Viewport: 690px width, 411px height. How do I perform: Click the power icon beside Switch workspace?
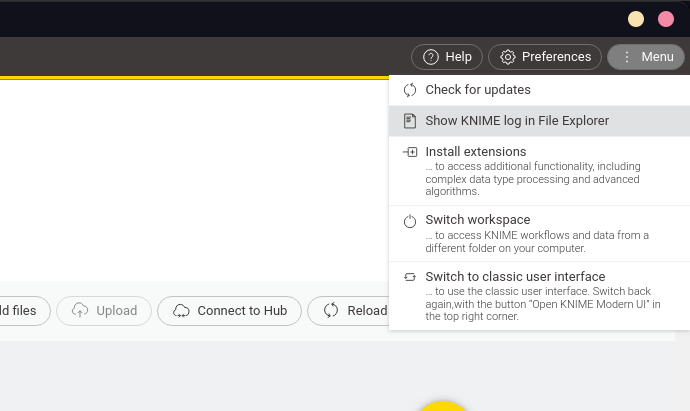410,221
